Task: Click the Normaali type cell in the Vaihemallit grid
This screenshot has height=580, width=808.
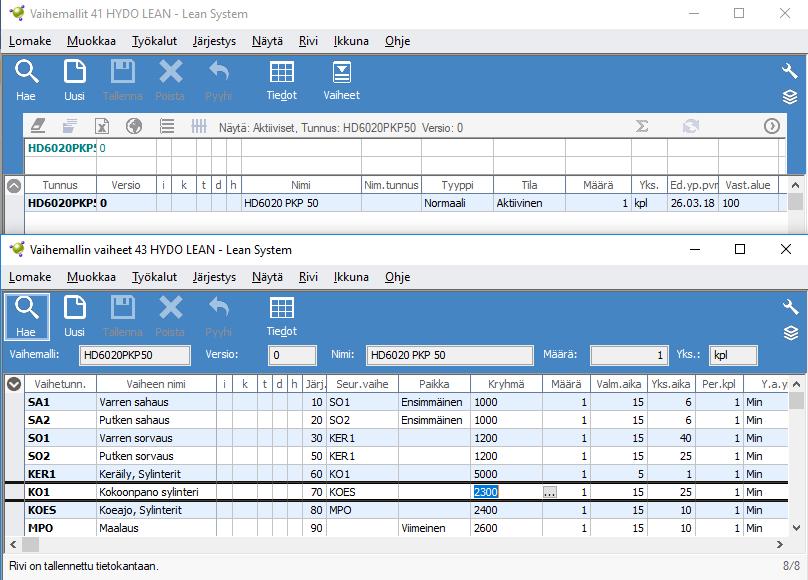Action: tap(457, 203)
